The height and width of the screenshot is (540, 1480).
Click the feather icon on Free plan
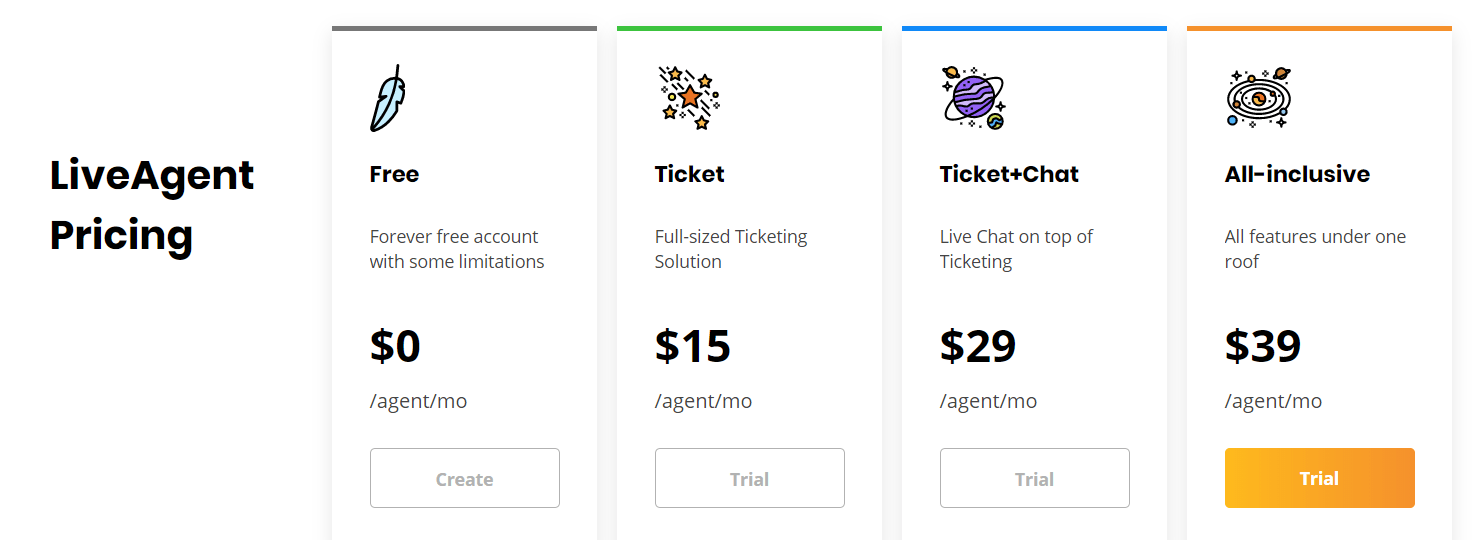387,98
